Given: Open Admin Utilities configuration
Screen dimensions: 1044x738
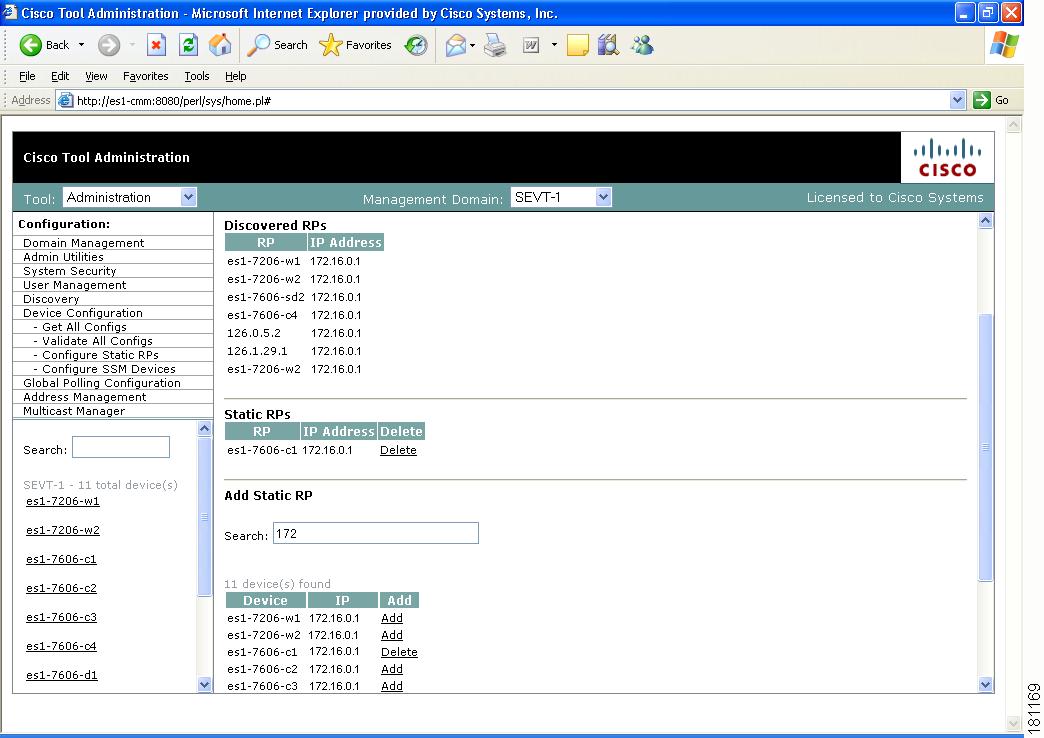Looking at the screenshot, I should [63, 257].
